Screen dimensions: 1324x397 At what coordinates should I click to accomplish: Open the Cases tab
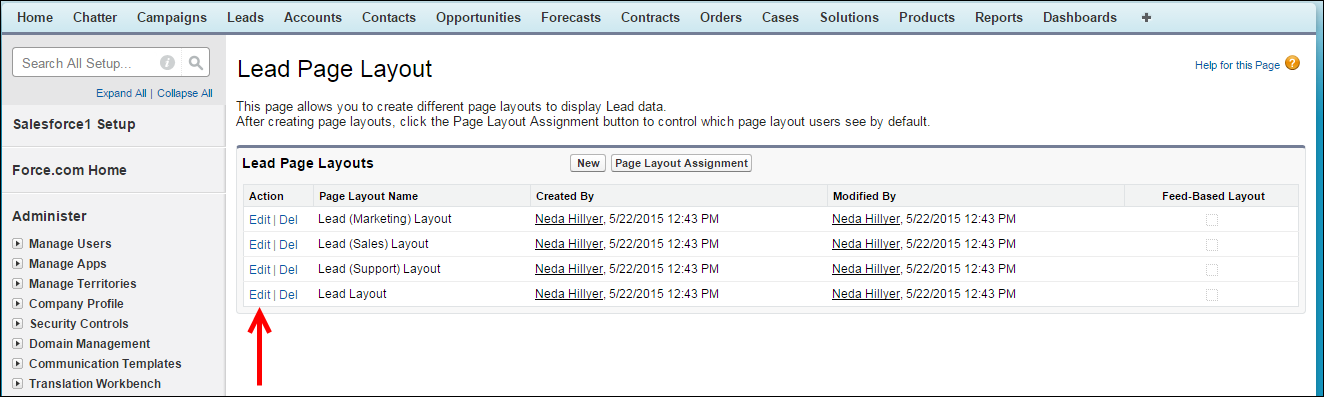tap(781, 17)
